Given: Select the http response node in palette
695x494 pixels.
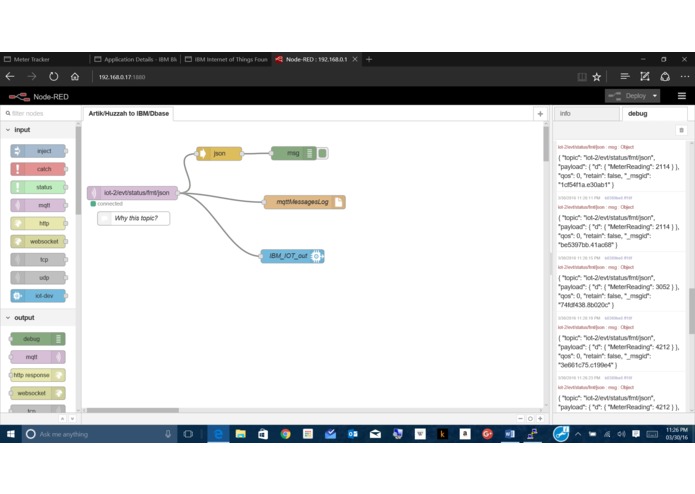Looking at the screenshot, I should (x=38, y=375).
